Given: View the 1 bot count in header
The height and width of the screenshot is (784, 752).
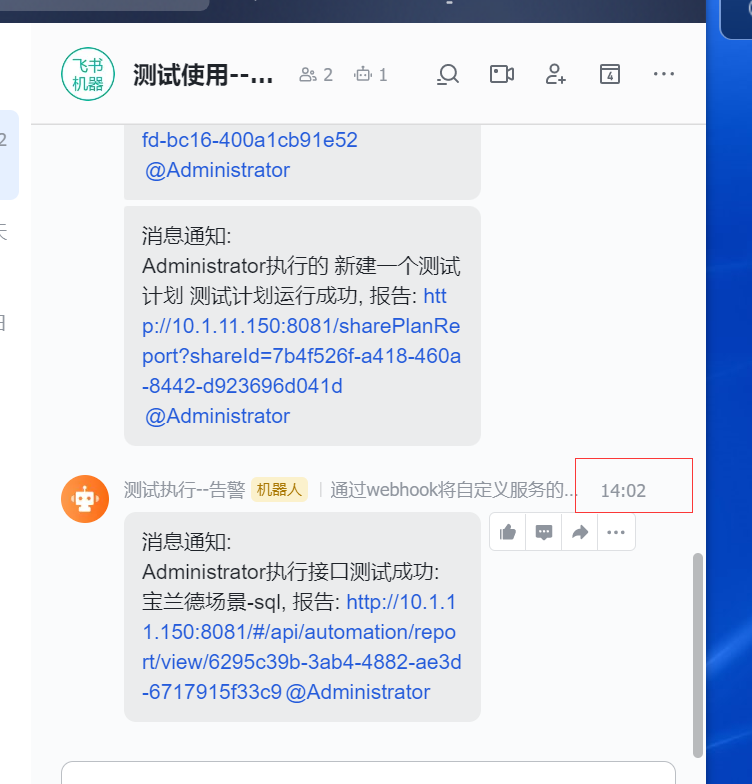Looking at the screenshot, I should [x=370, y=75].
